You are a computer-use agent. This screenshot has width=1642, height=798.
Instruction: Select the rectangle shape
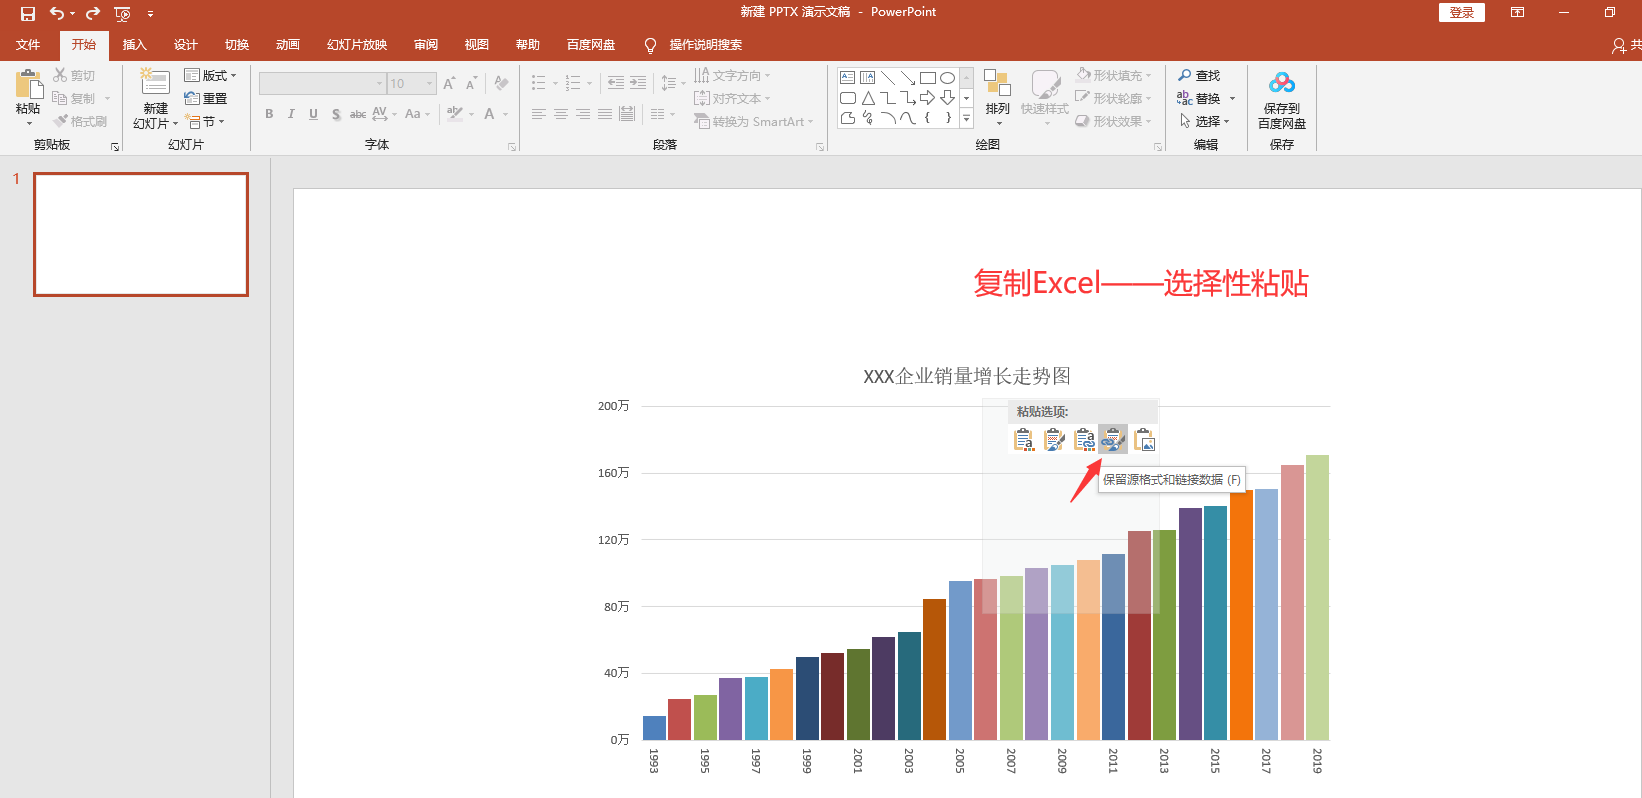928,77
